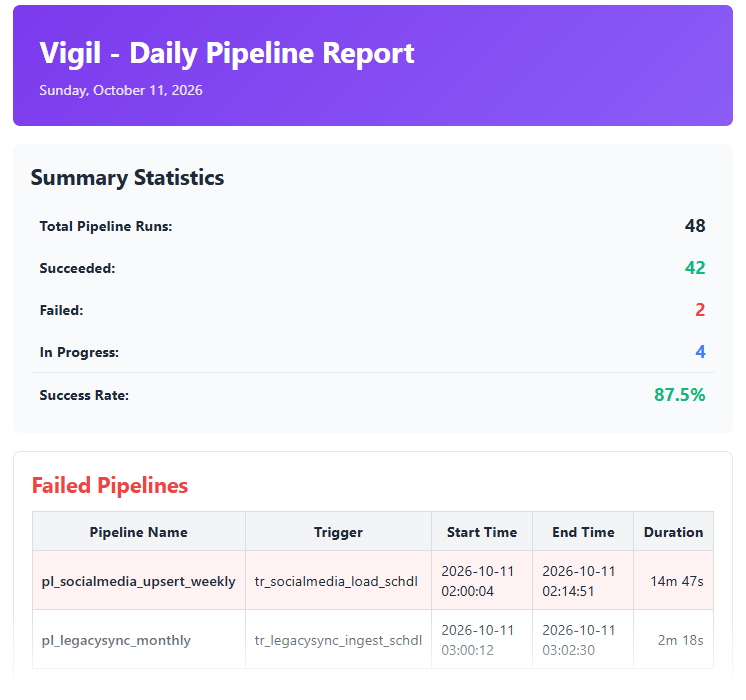Click end time 2026-10-11 02:14:51
Viewport: 746px width, 700px height.
click(579, 581)
